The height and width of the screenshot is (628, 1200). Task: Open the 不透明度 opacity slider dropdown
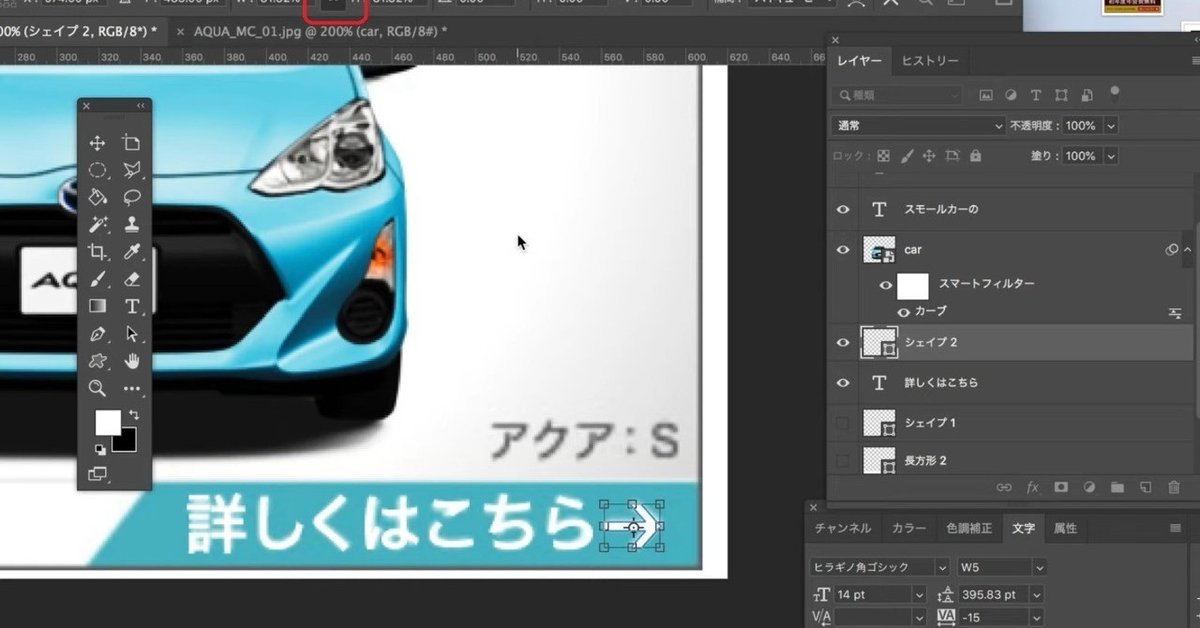coord(1111,126)
